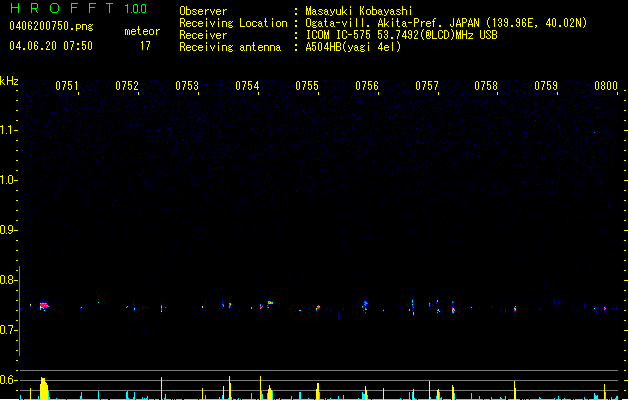The height and width of the screenshot is (400, 629).
Task: Click the 0752 time axis label
Action: click(127, 86)
